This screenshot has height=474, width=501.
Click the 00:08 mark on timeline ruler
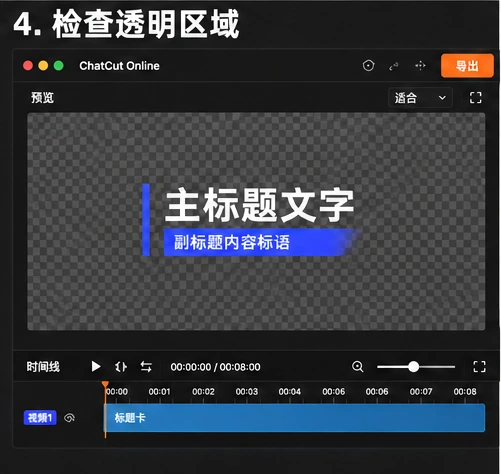tap(465, 391)
